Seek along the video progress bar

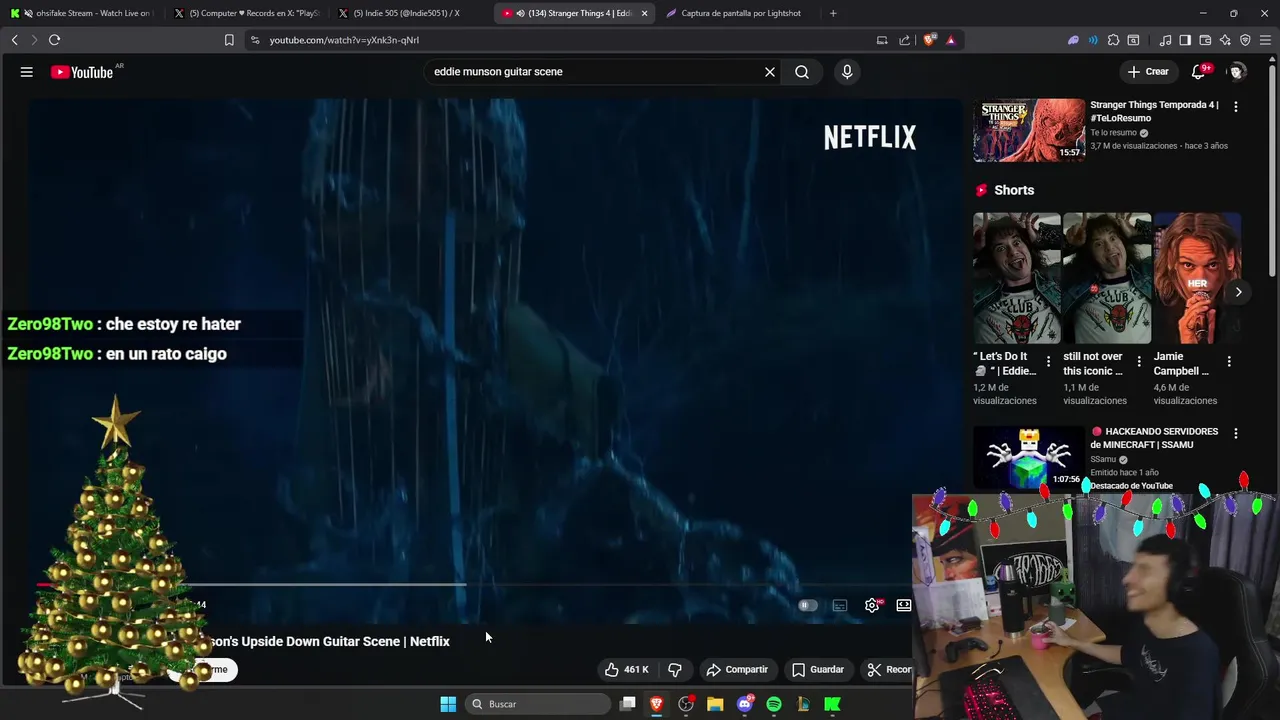click(x=475, y=584)
